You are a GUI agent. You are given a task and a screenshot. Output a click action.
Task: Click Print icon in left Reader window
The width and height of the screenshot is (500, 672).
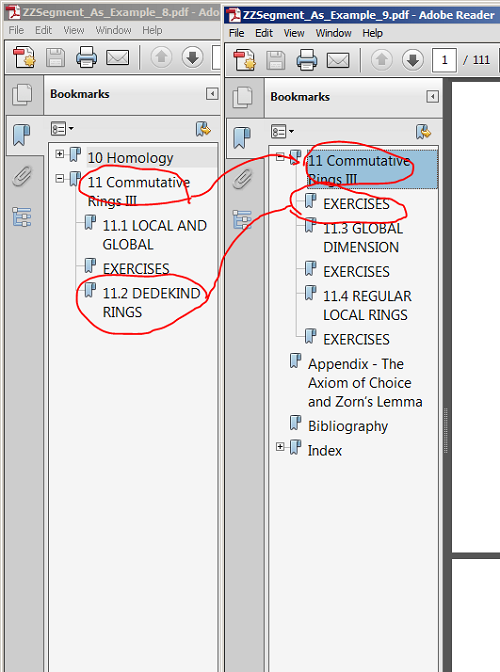[87, 57]
